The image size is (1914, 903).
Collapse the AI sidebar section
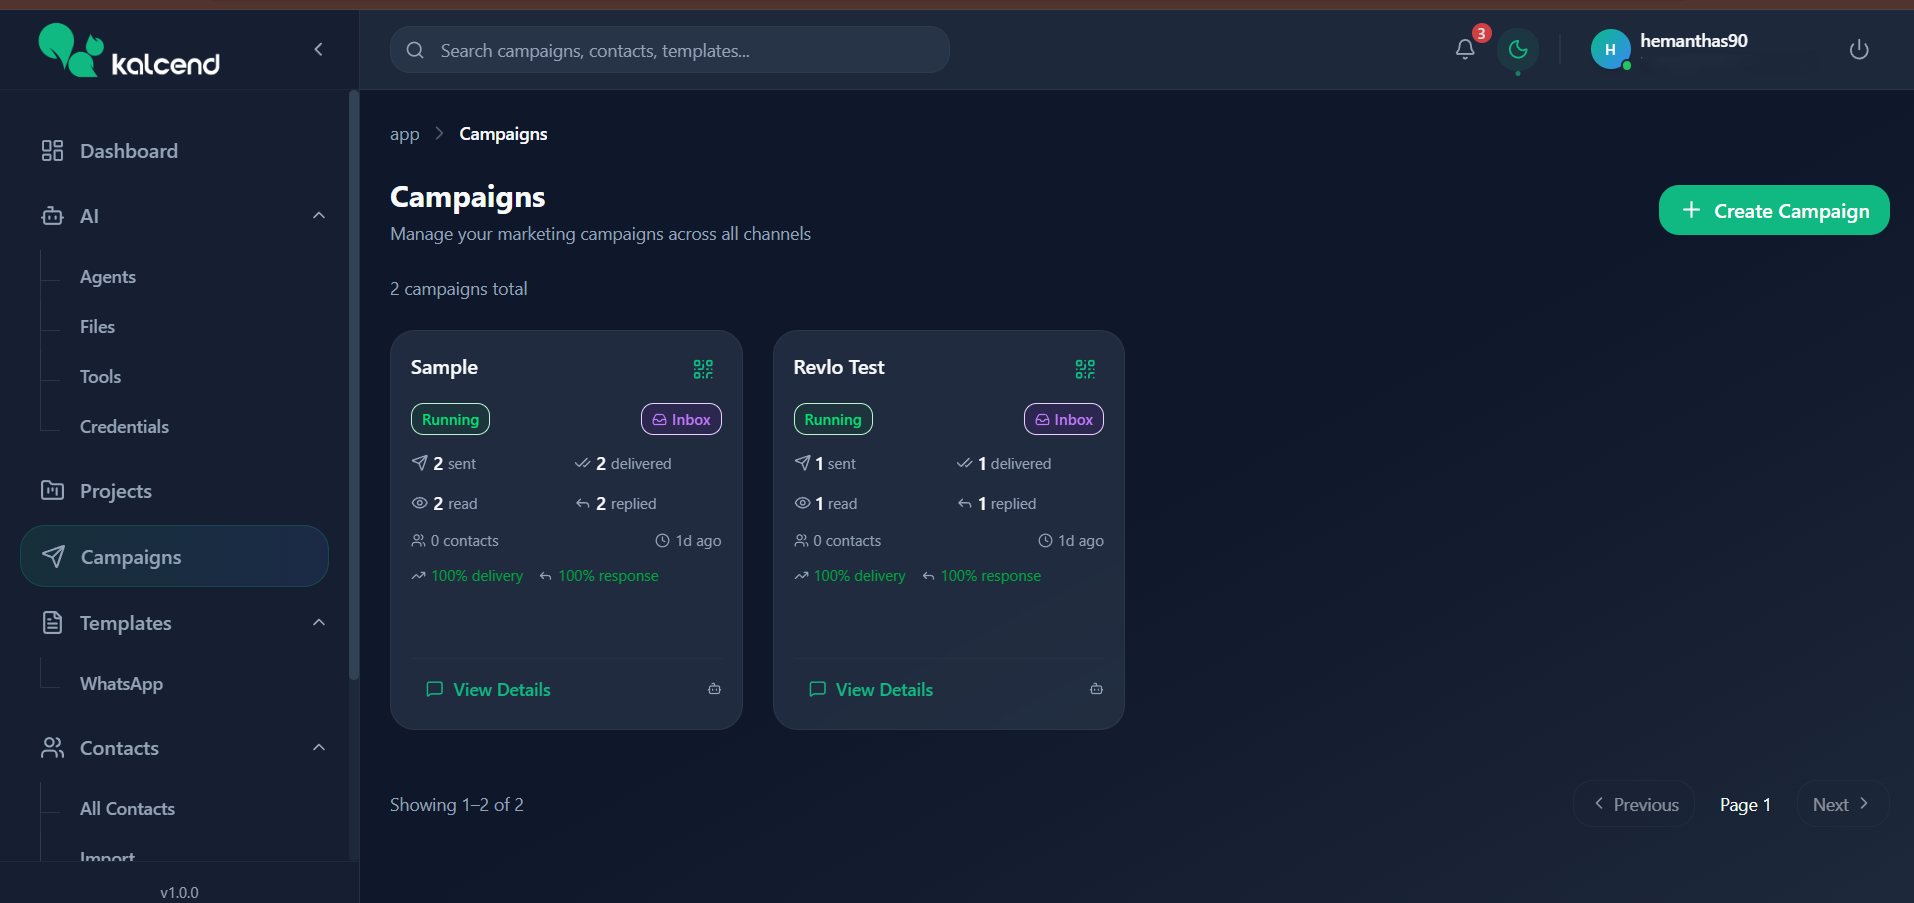tap(318, 215)
